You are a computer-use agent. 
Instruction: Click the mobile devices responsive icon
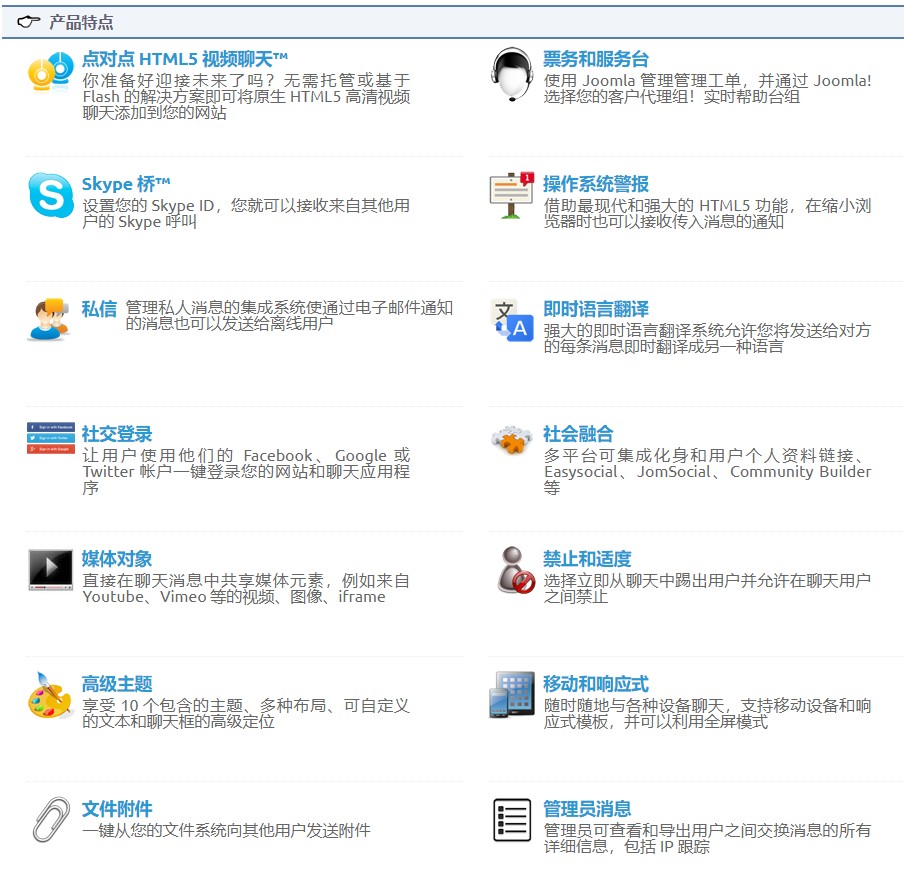[x=512, y=695]
